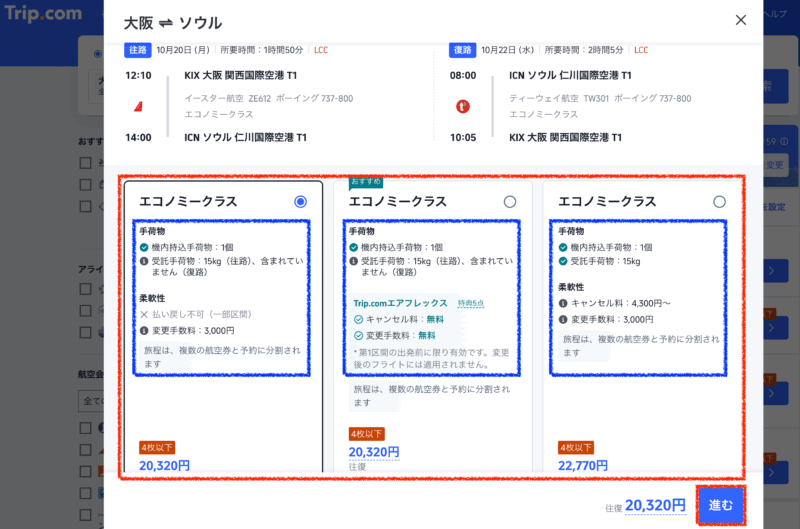The image size is (800, 529).
Task: Click the 大阪 ⇌ ソウル dialog title
Action: tap(173, 23)
